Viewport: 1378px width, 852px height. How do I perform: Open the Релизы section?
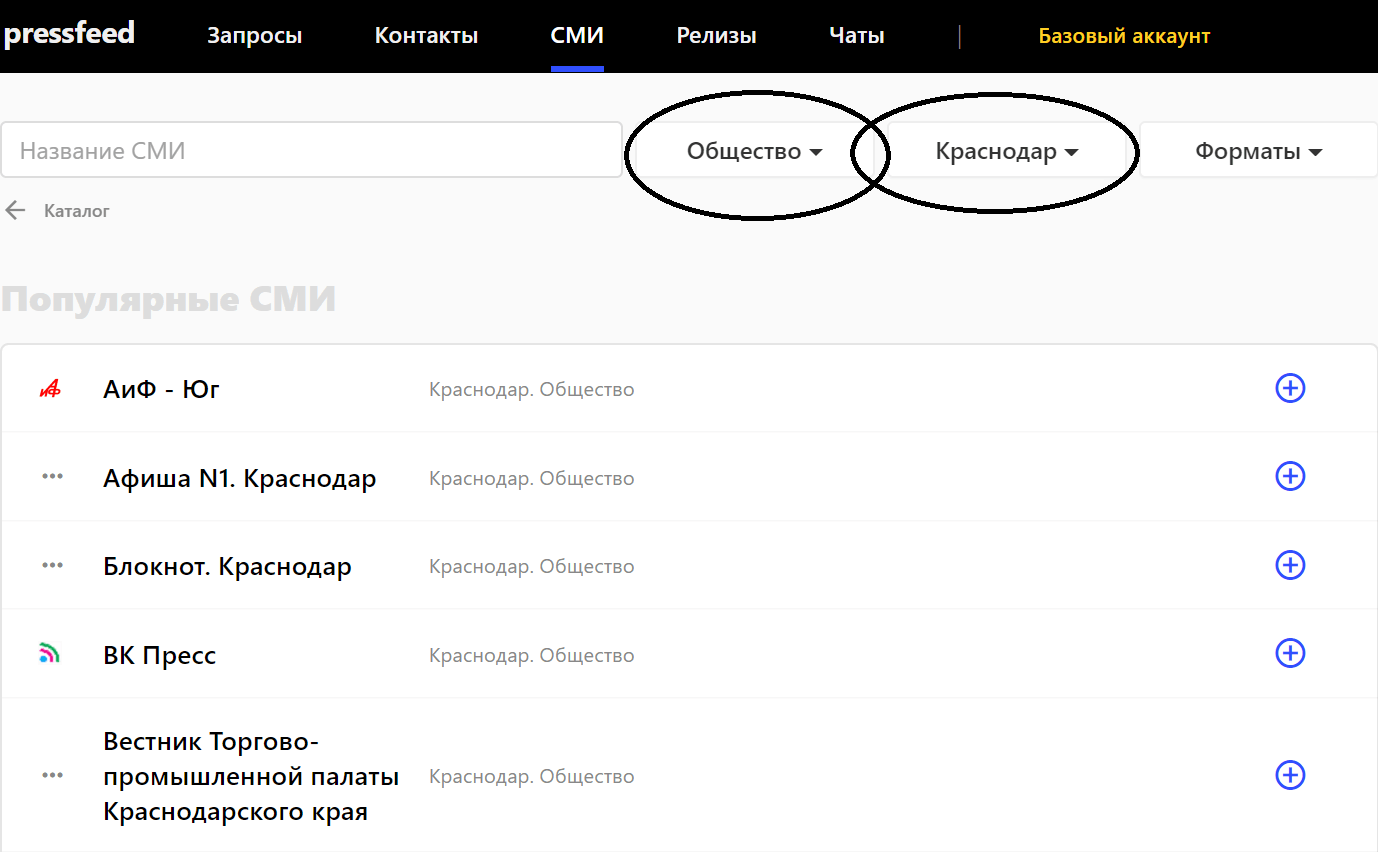(x=716, y=36)
